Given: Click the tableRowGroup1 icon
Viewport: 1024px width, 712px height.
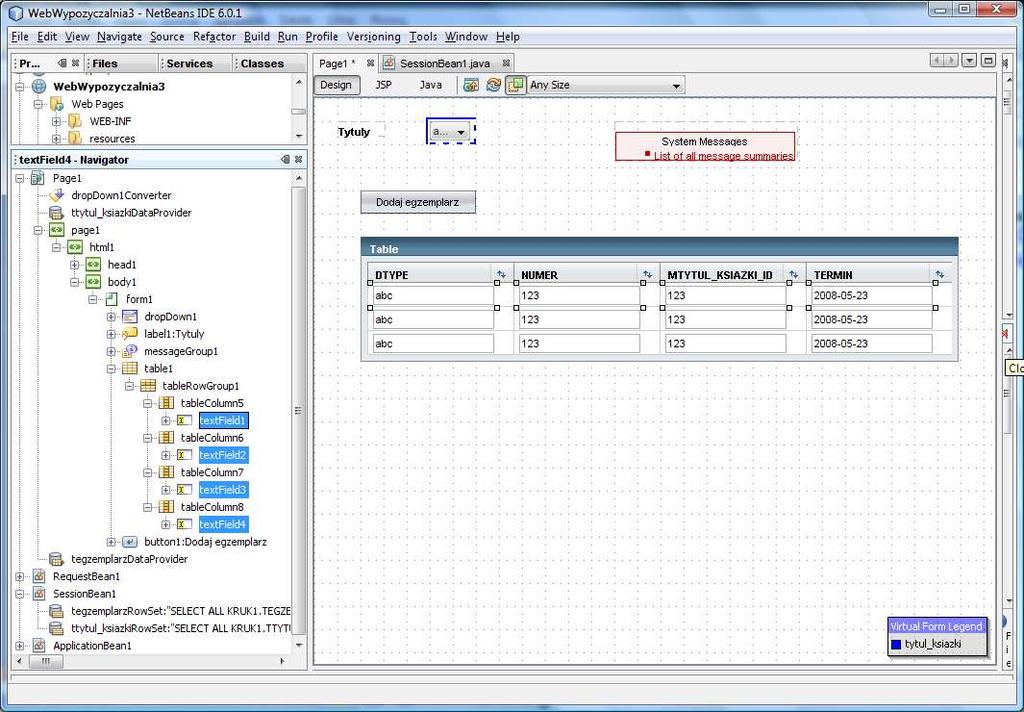Looking at the screenshot, I should (x=148, y=386).
